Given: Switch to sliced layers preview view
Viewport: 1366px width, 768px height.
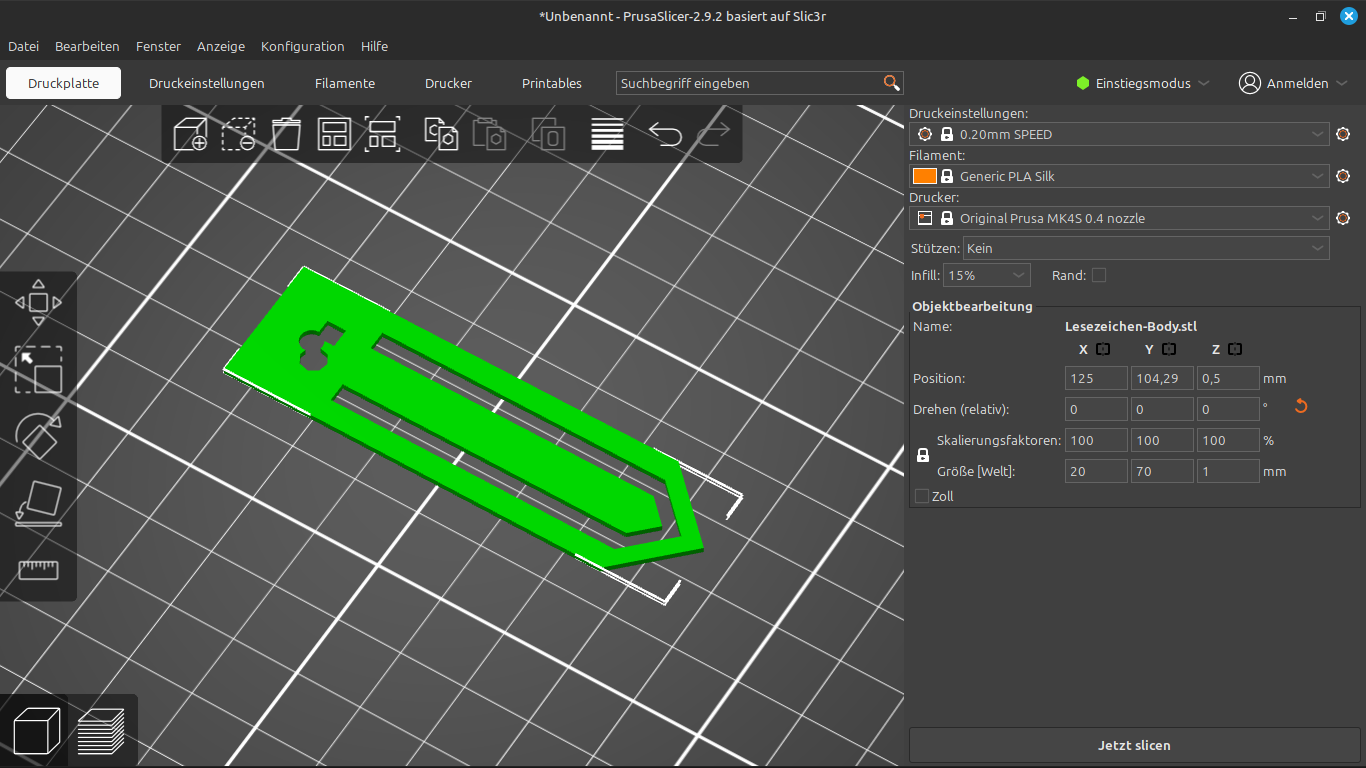Looking at the screenshot, I should point(101,731).
